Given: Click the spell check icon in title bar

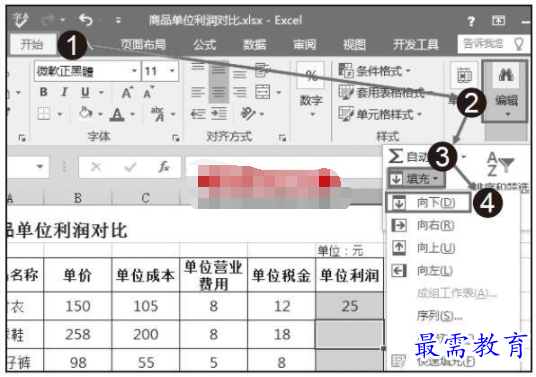Looking at the screenshot, I should click(20, 20).
